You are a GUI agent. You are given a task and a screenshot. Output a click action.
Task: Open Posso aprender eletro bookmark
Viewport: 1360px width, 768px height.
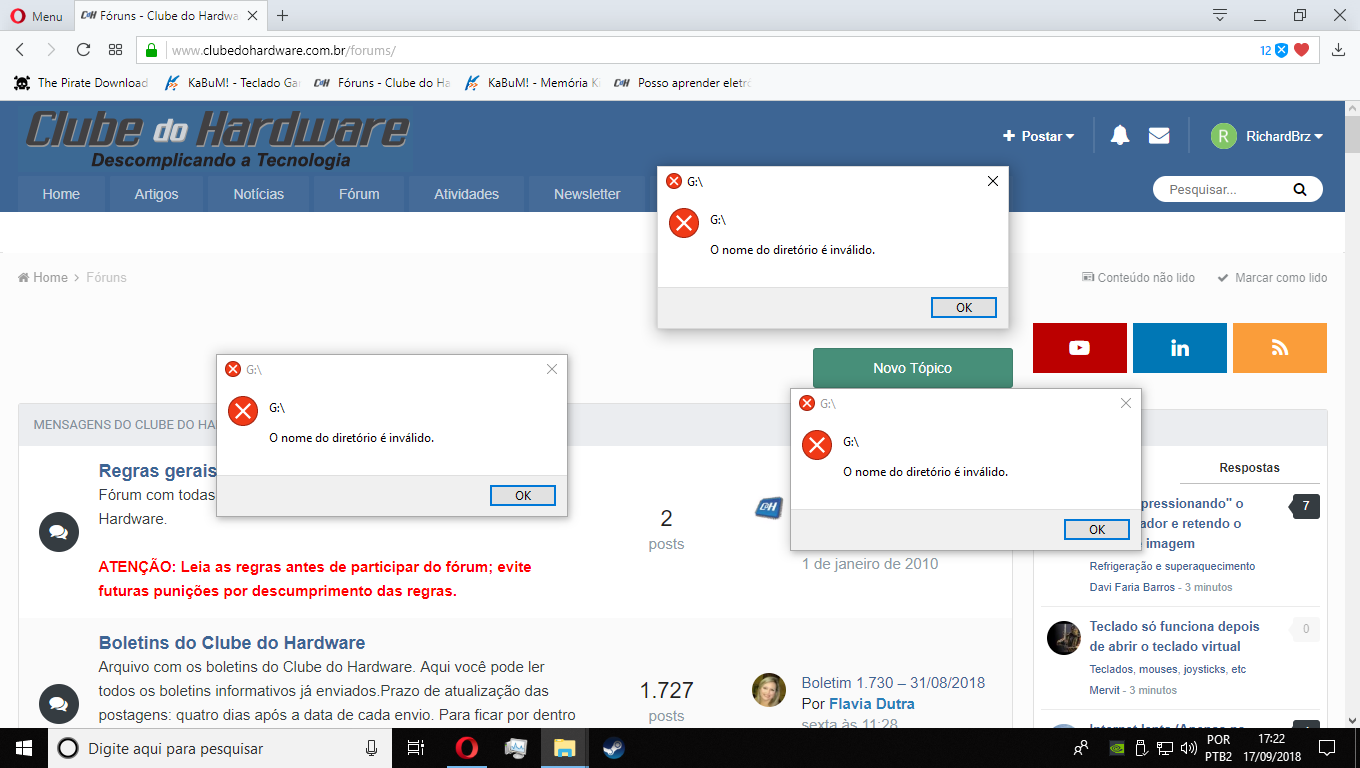click(682, 83)
